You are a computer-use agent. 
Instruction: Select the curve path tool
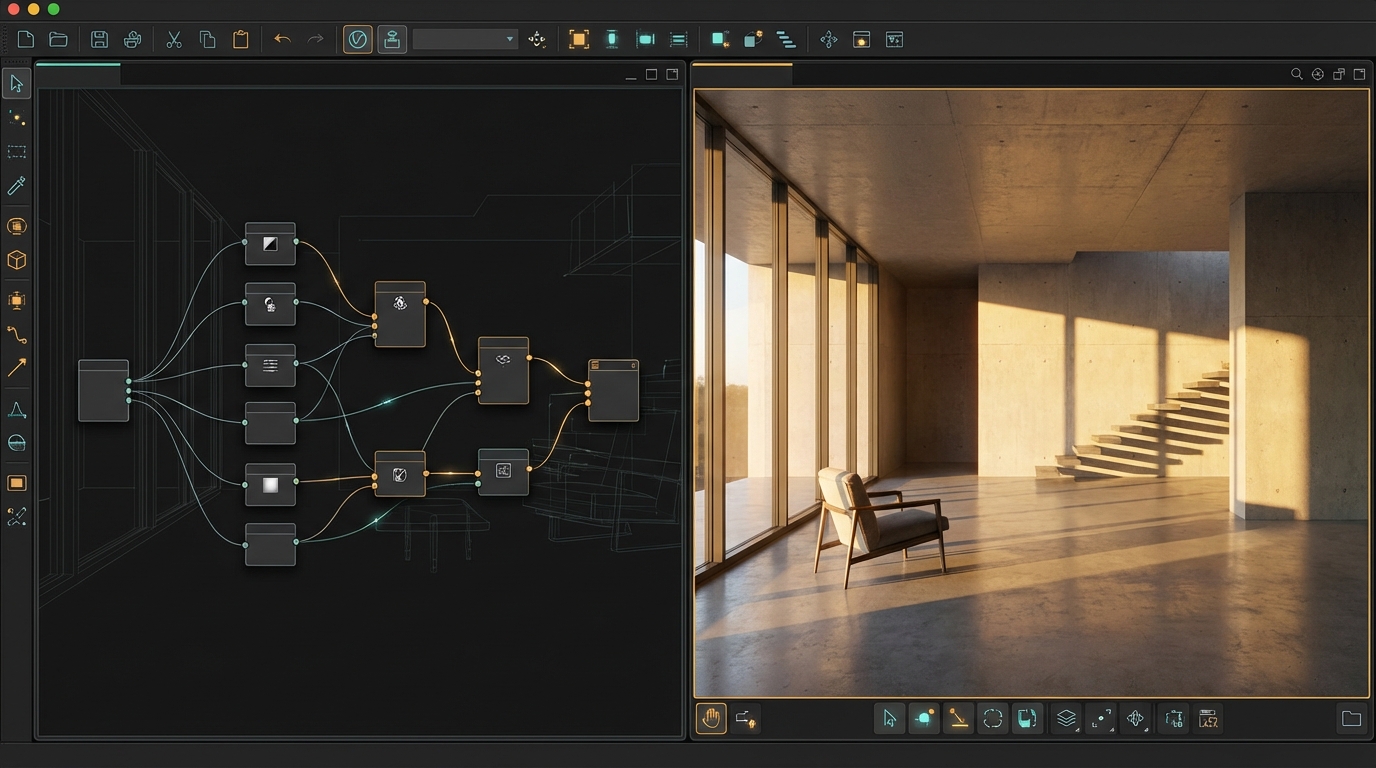(x=17, y=334)
